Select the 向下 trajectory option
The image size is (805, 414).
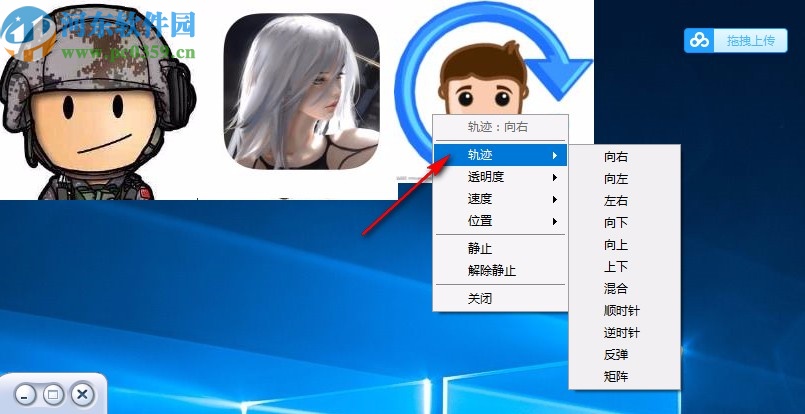click(x=625, y=223)
